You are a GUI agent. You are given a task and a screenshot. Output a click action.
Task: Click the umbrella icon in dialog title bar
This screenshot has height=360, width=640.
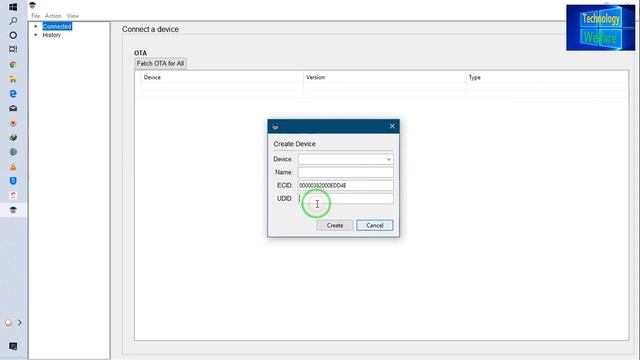point(276,127)
